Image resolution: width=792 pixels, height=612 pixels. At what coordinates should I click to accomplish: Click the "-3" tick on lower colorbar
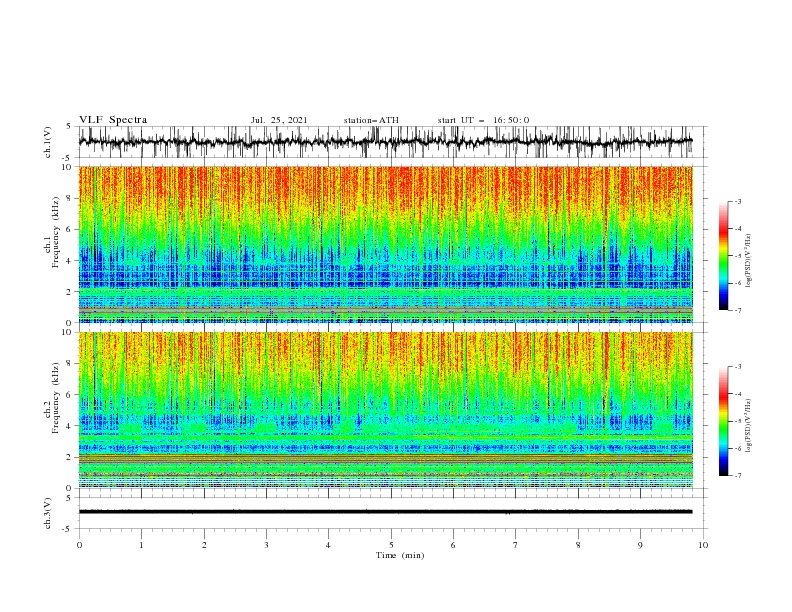click(737, 367)
